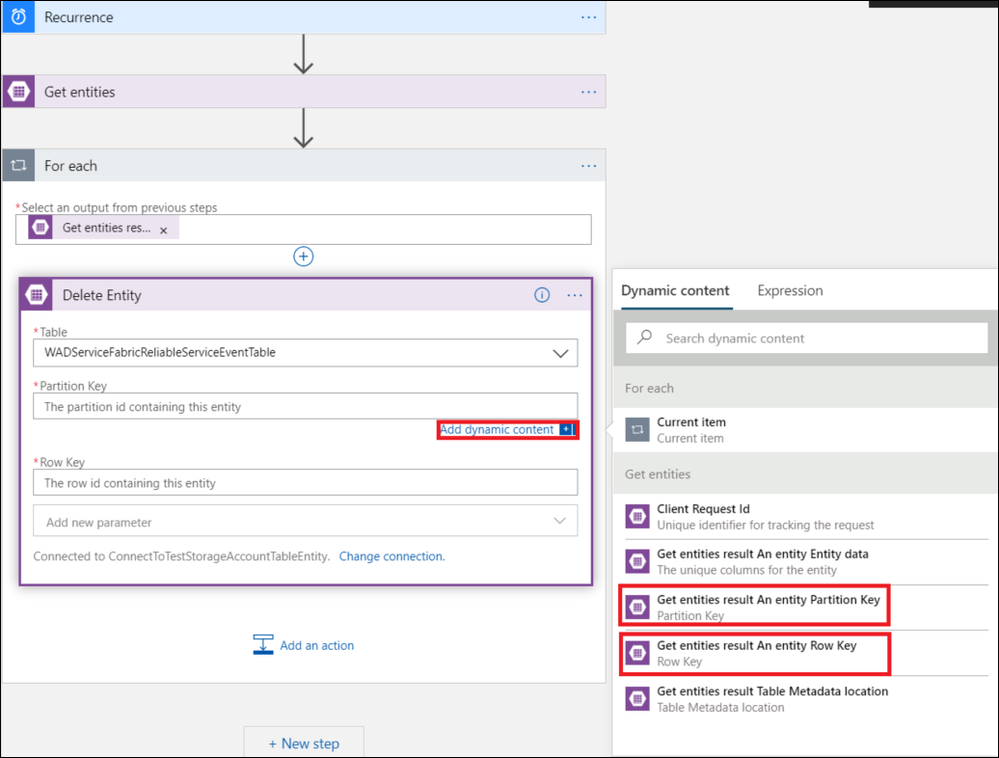
Task: Click the Current item loop icon
Action: click(637, 430)
